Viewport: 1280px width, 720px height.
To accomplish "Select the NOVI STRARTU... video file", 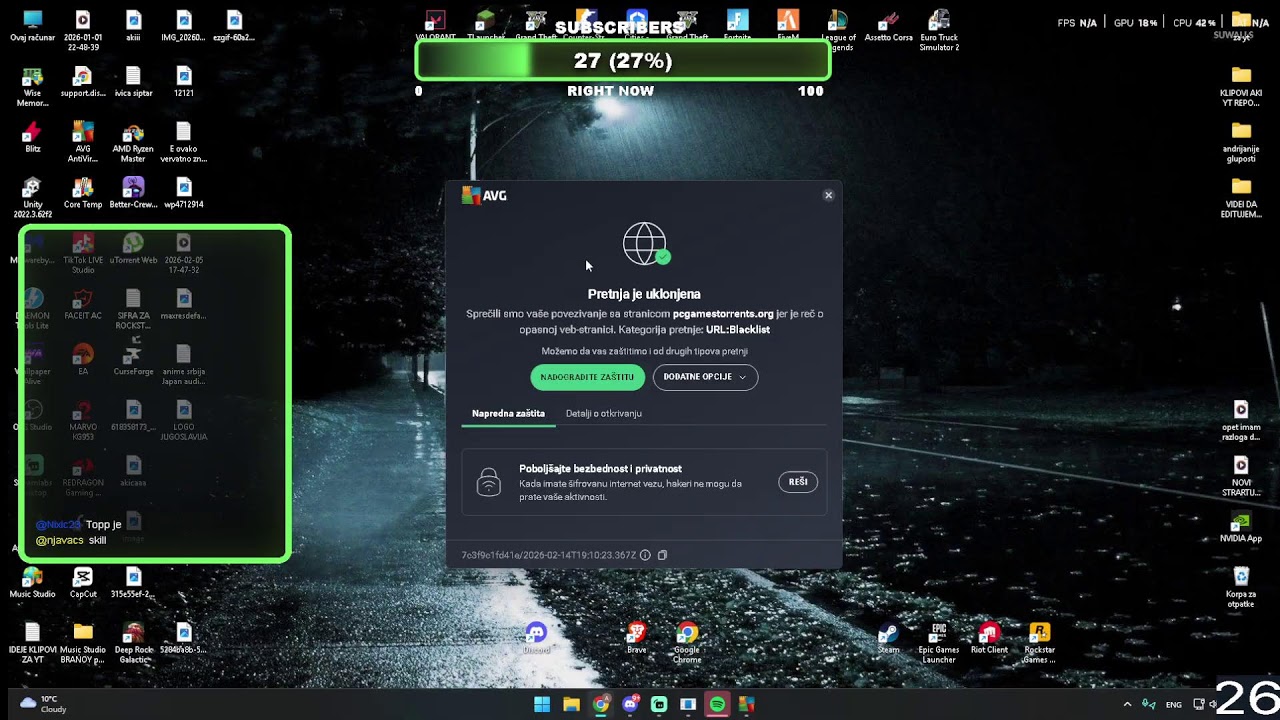I will tap(1241, 476).
